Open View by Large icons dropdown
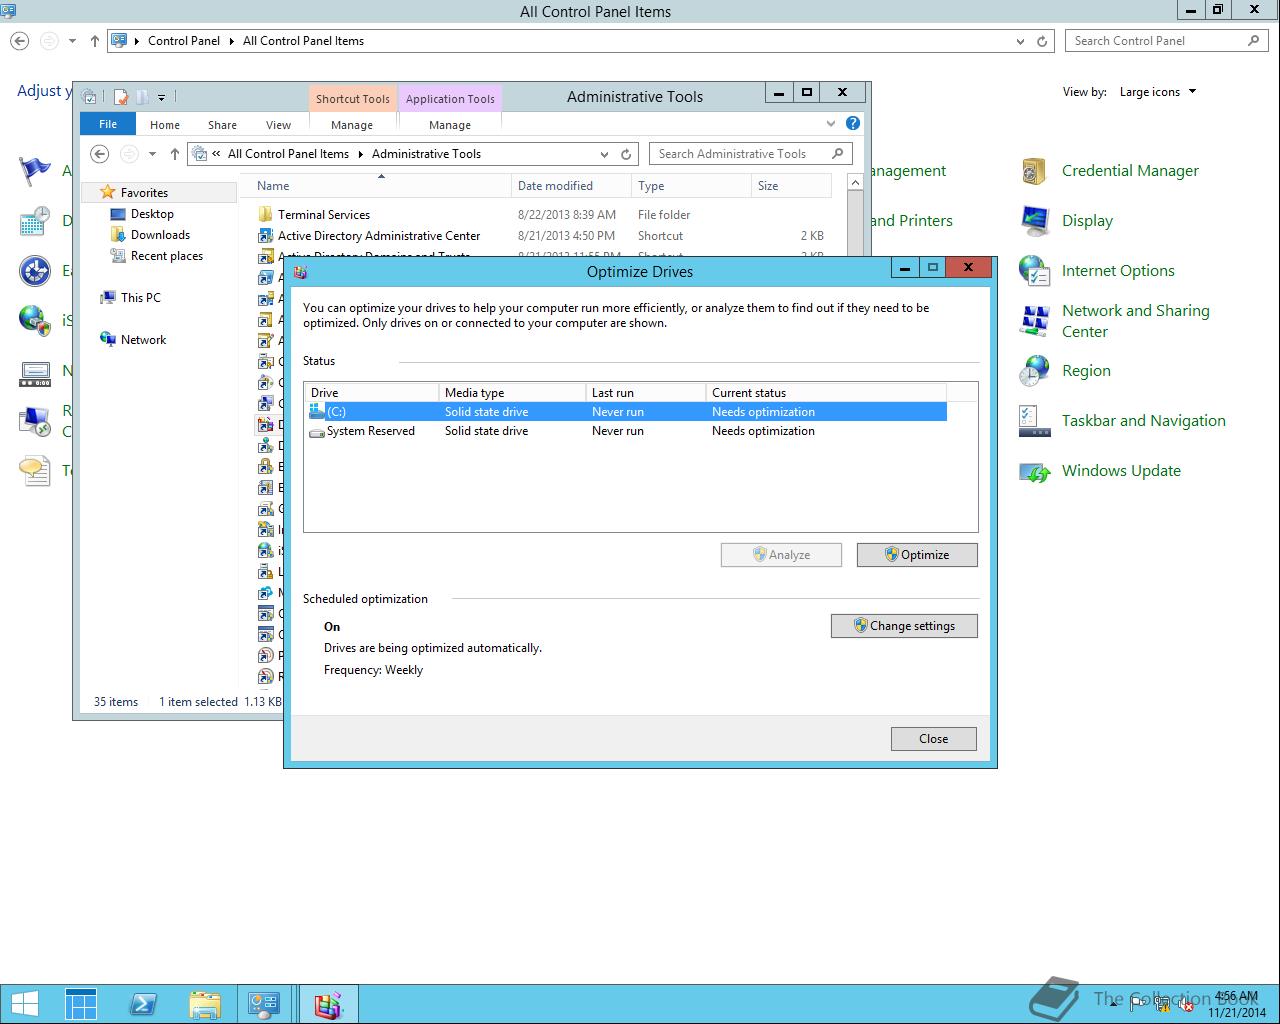 (x=1158, y=92)
